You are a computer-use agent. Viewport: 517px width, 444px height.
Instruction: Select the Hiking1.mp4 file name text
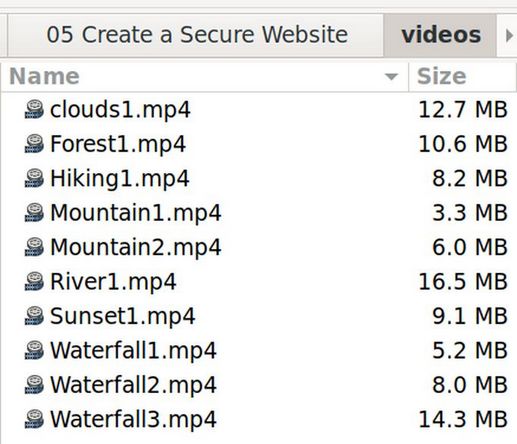point(120,179)
